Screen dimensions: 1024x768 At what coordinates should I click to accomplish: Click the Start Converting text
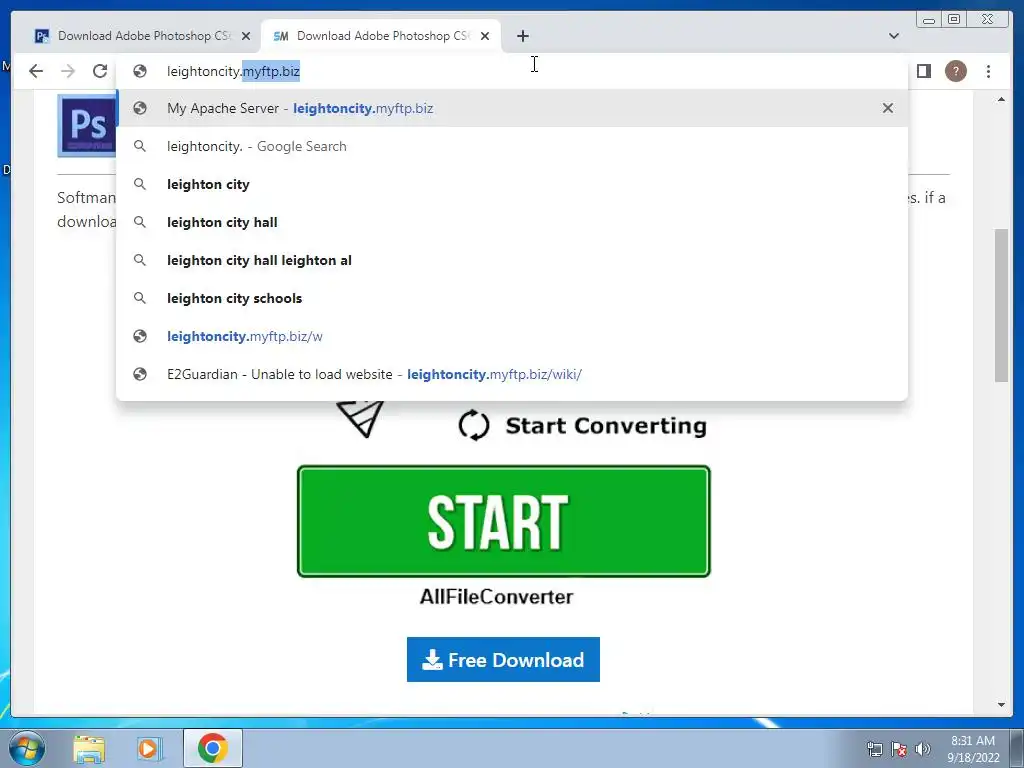tap(606, 426)
